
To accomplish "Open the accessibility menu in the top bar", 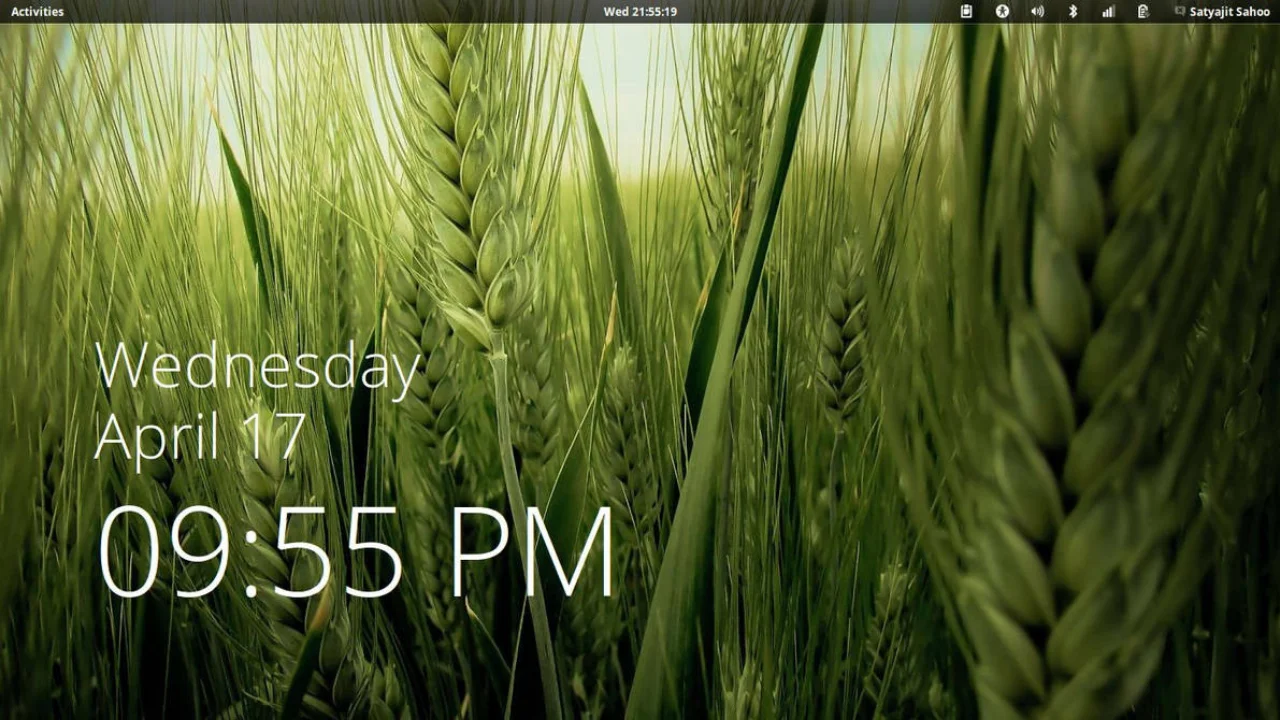I will pos(1001,11).
